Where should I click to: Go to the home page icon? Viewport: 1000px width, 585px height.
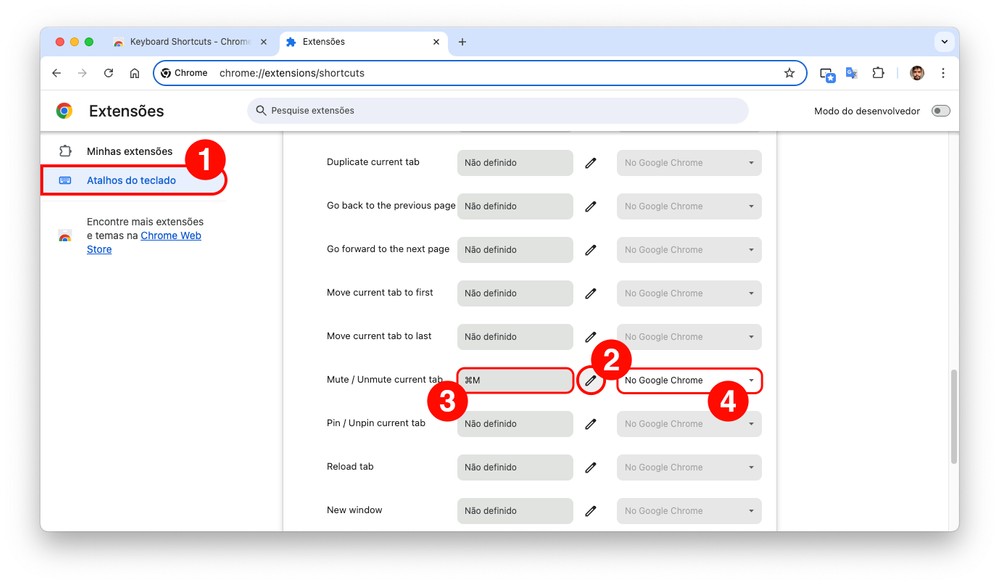(135, 73)
